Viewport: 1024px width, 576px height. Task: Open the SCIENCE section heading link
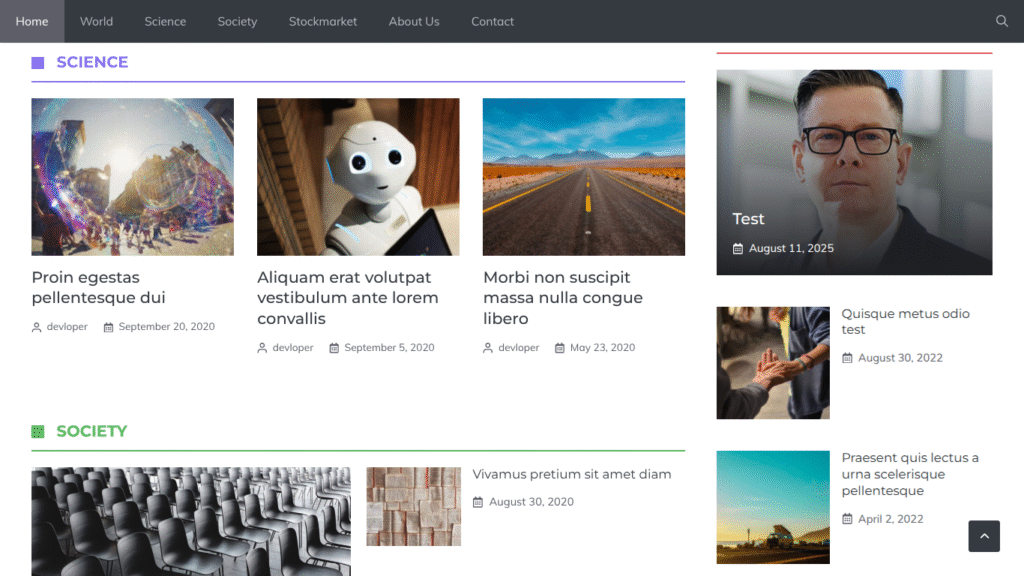(92, 62)
